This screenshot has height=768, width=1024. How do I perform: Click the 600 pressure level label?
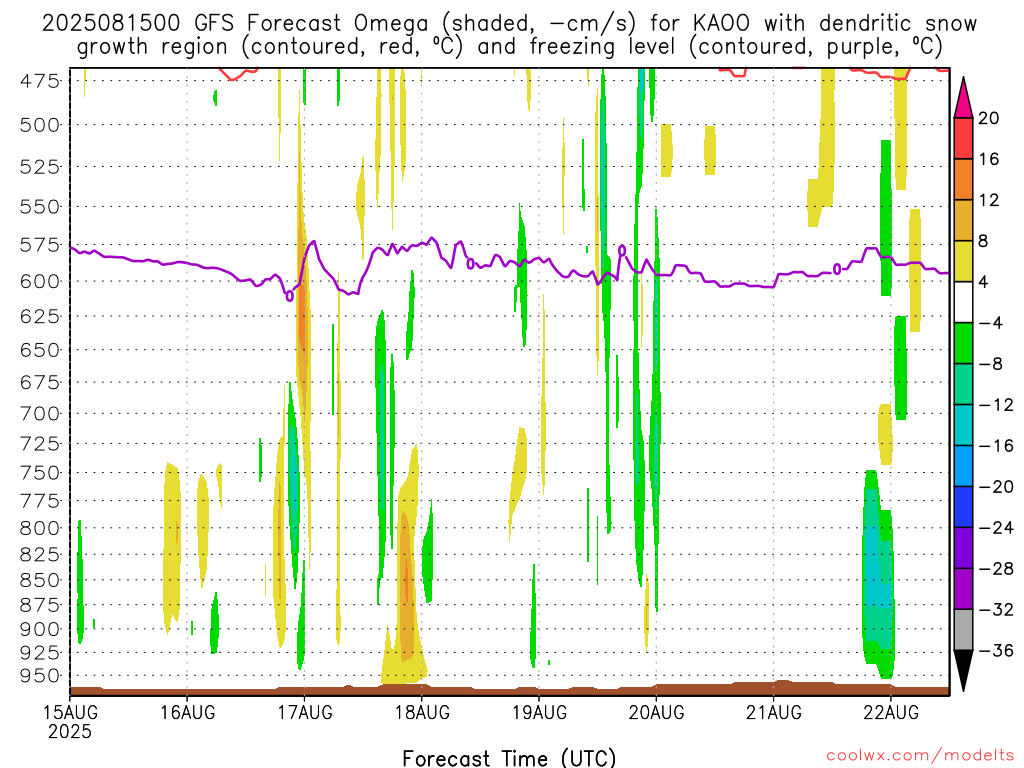[40, 281]
